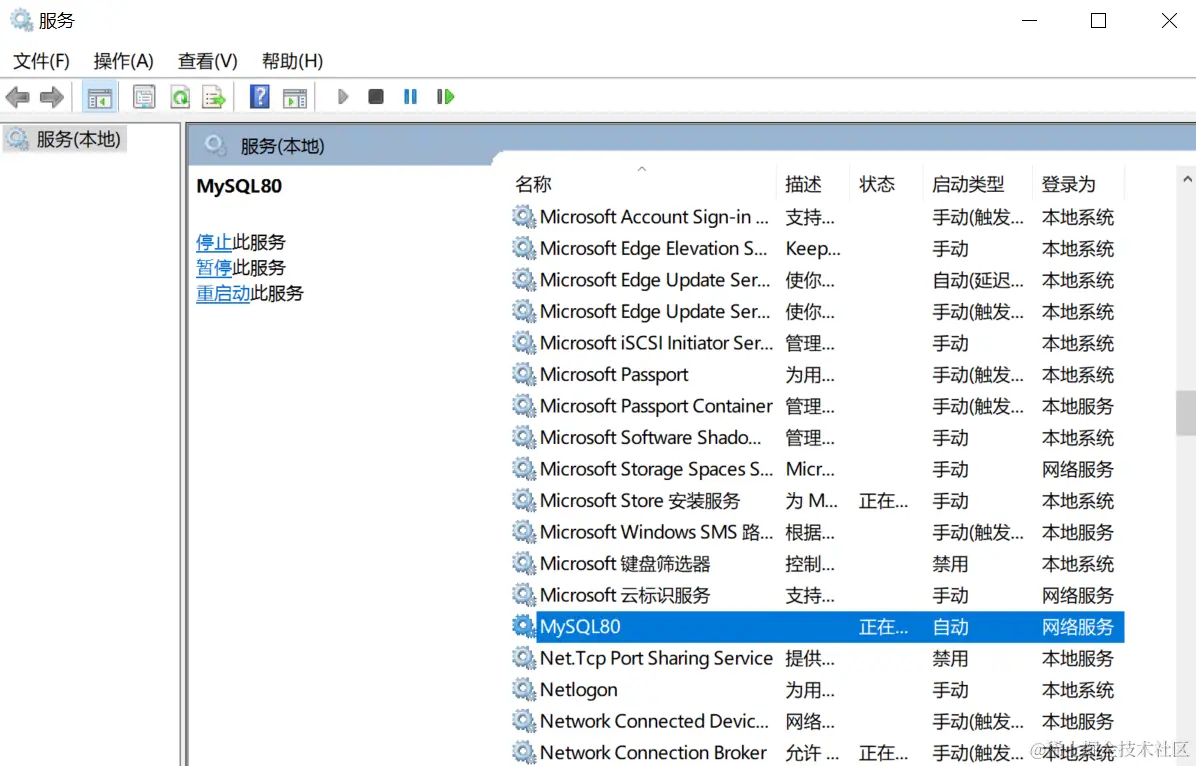Select Microsoft iSCSI Initiator service row

pyautogui.click(x=817, y=343)
